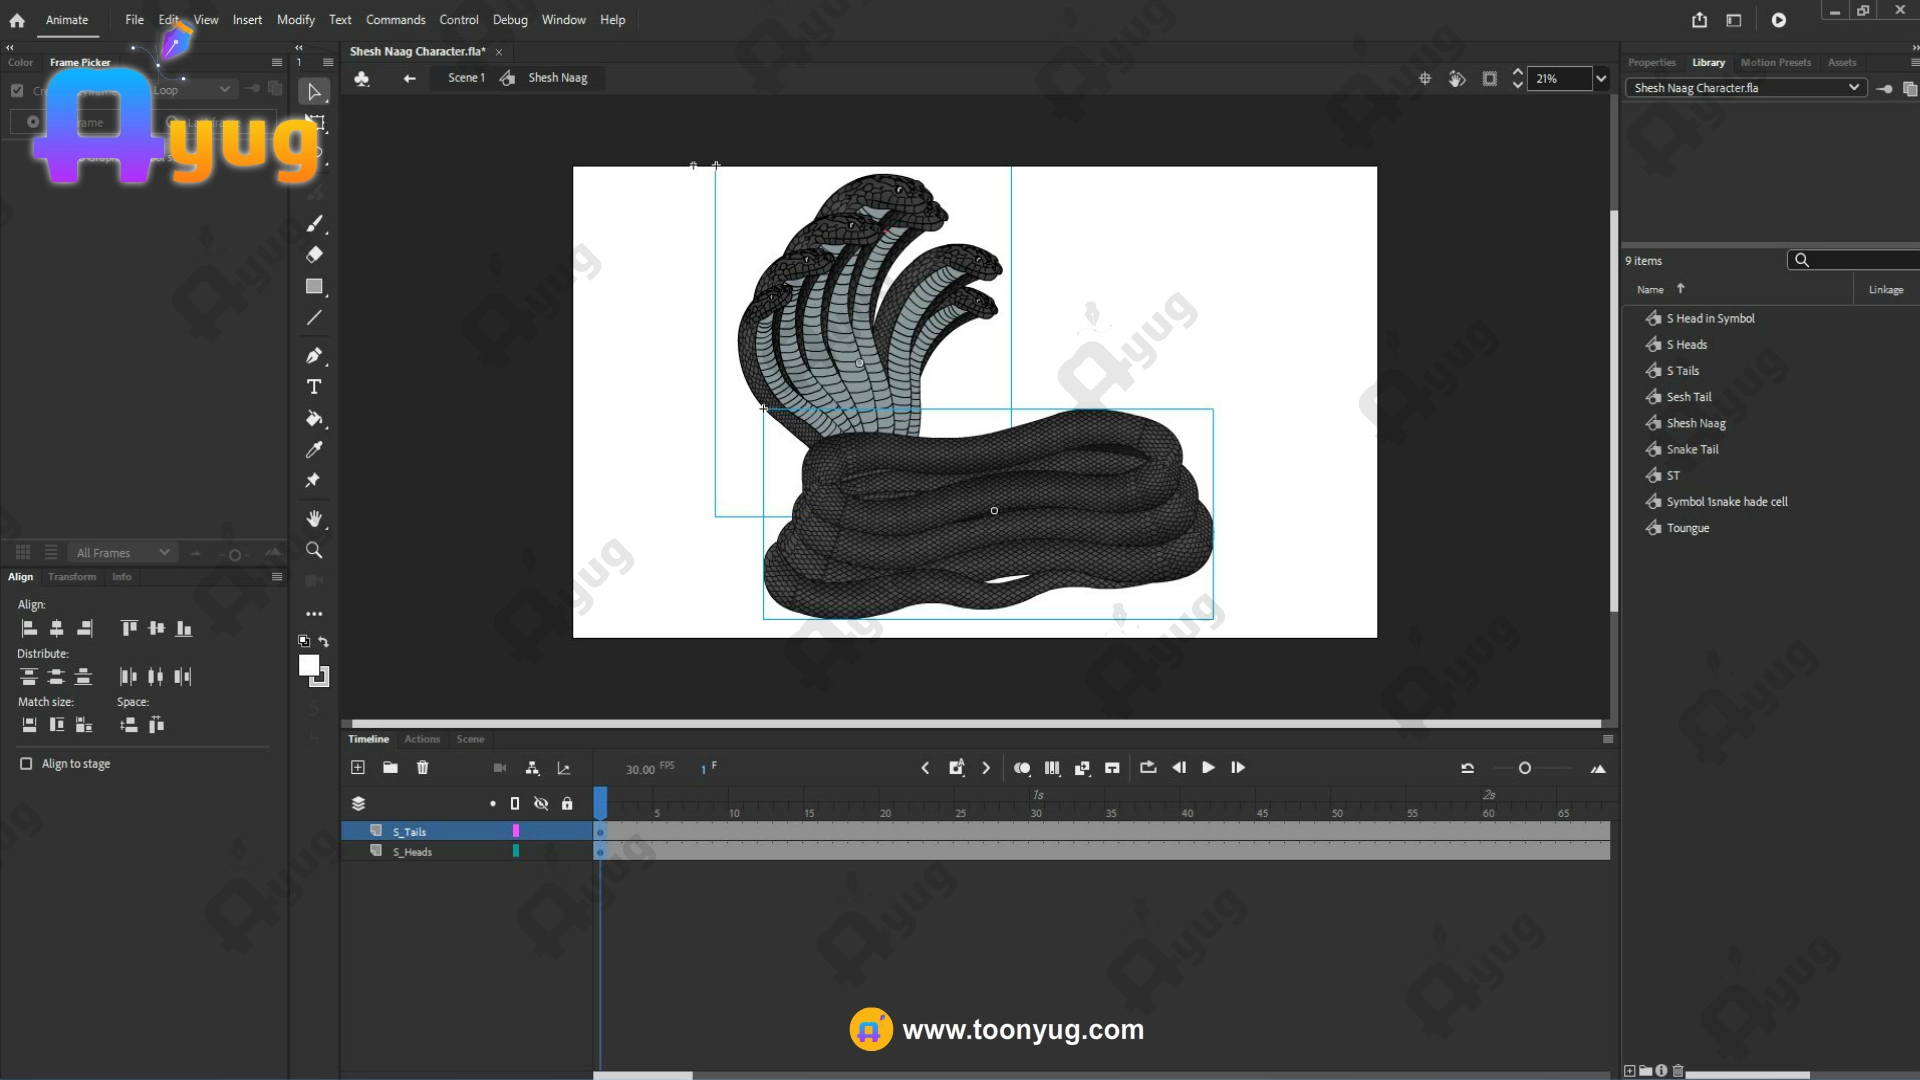The height and width of the screenshot is (1080, 1920).
Task: Toggle the hide all layers eye icon
Action: click(541, 804)
